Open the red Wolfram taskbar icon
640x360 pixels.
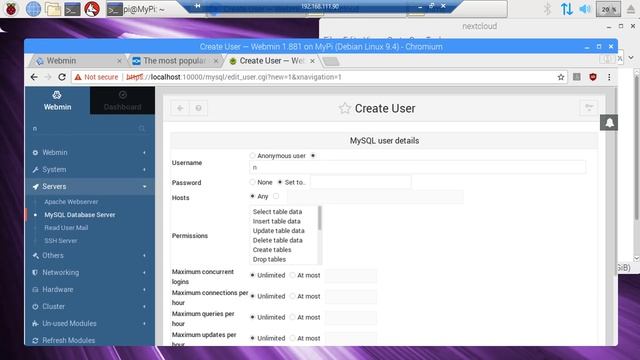[x=92, y=9]
